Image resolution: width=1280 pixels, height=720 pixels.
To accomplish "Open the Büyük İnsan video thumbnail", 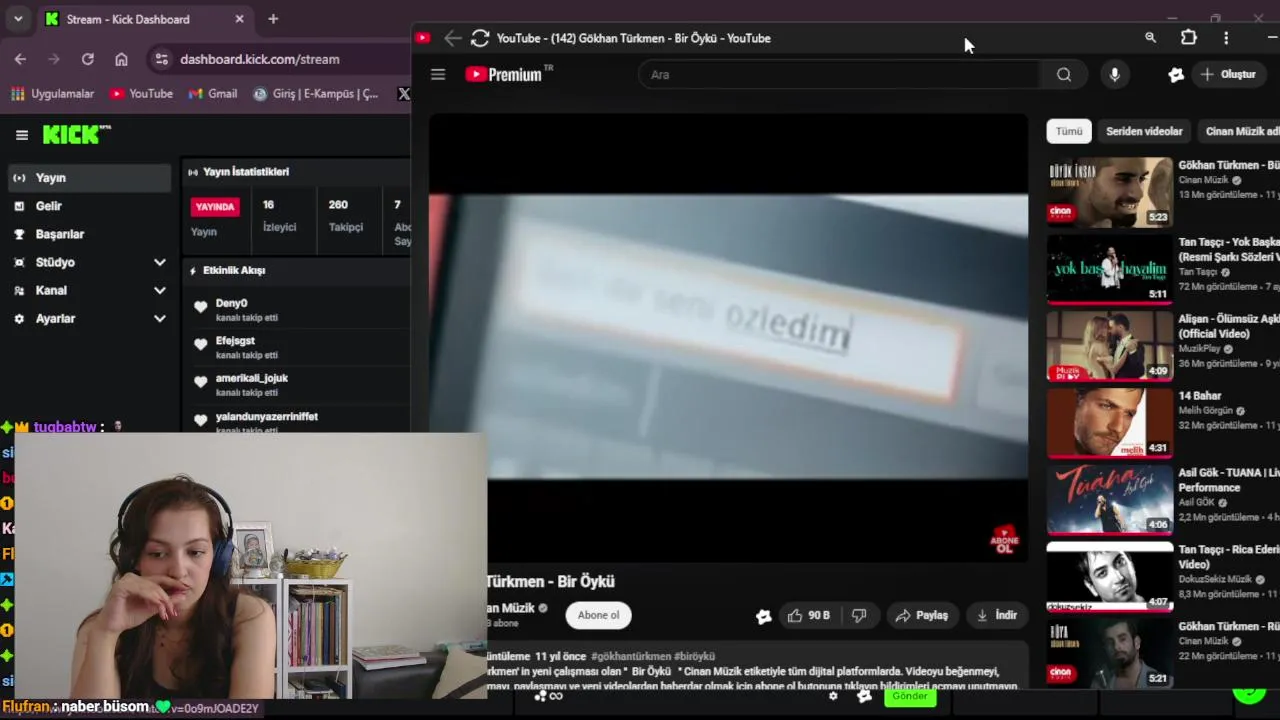I will coord(1110,191).
